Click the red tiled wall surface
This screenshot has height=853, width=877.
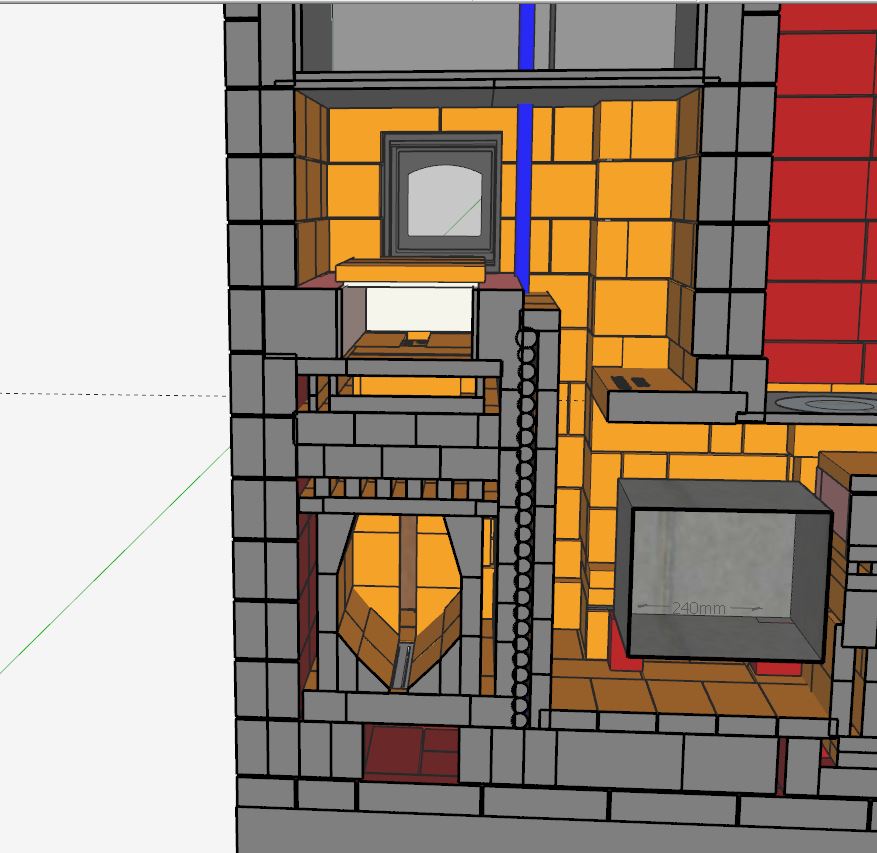pos(820,200)
